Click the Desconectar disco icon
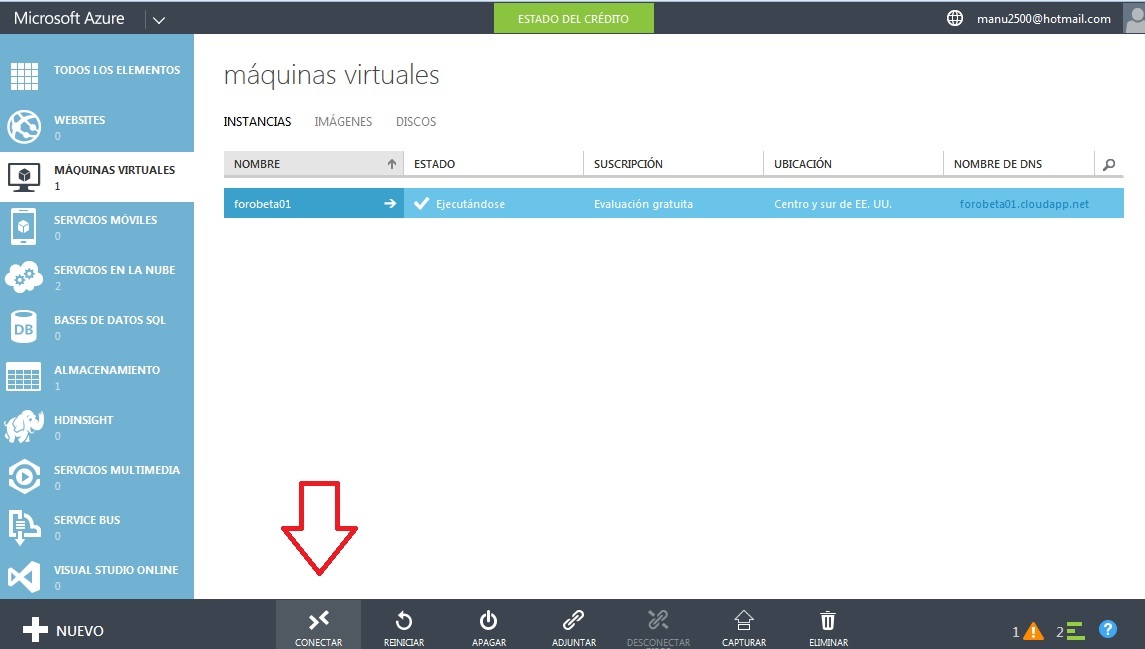The image size is (1145, 649). (658, 621)
